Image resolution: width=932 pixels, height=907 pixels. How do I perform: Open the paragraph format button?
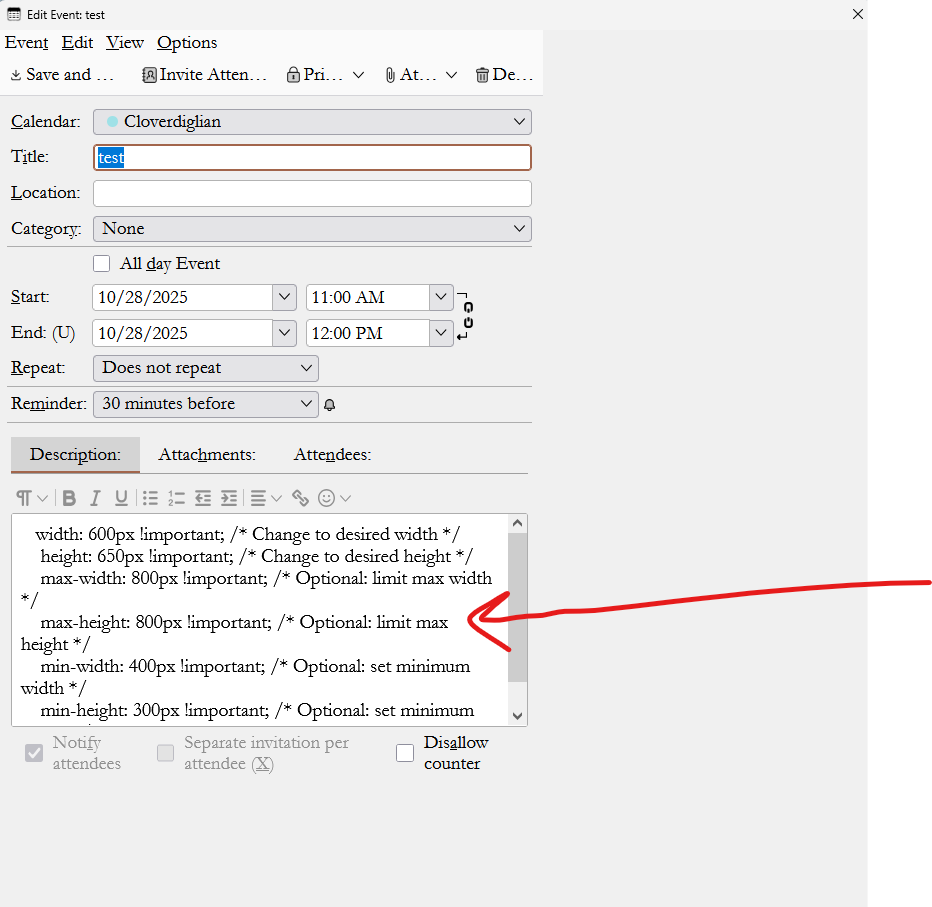click(32, 498)
